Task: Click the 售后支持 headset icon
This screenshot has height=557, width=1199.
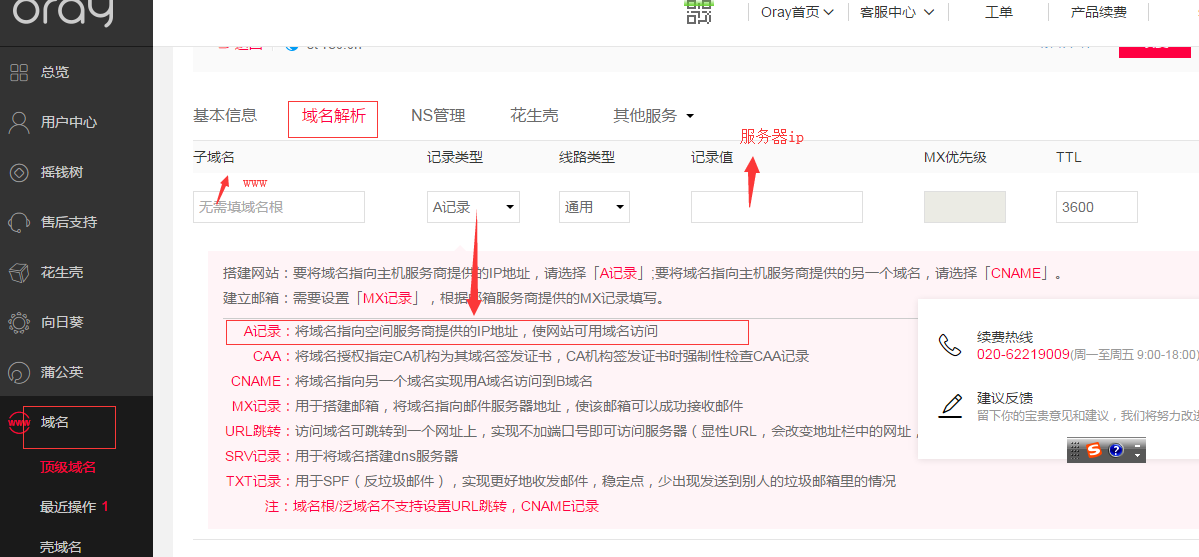Action: pyautogui.click(x=18, y=223)
